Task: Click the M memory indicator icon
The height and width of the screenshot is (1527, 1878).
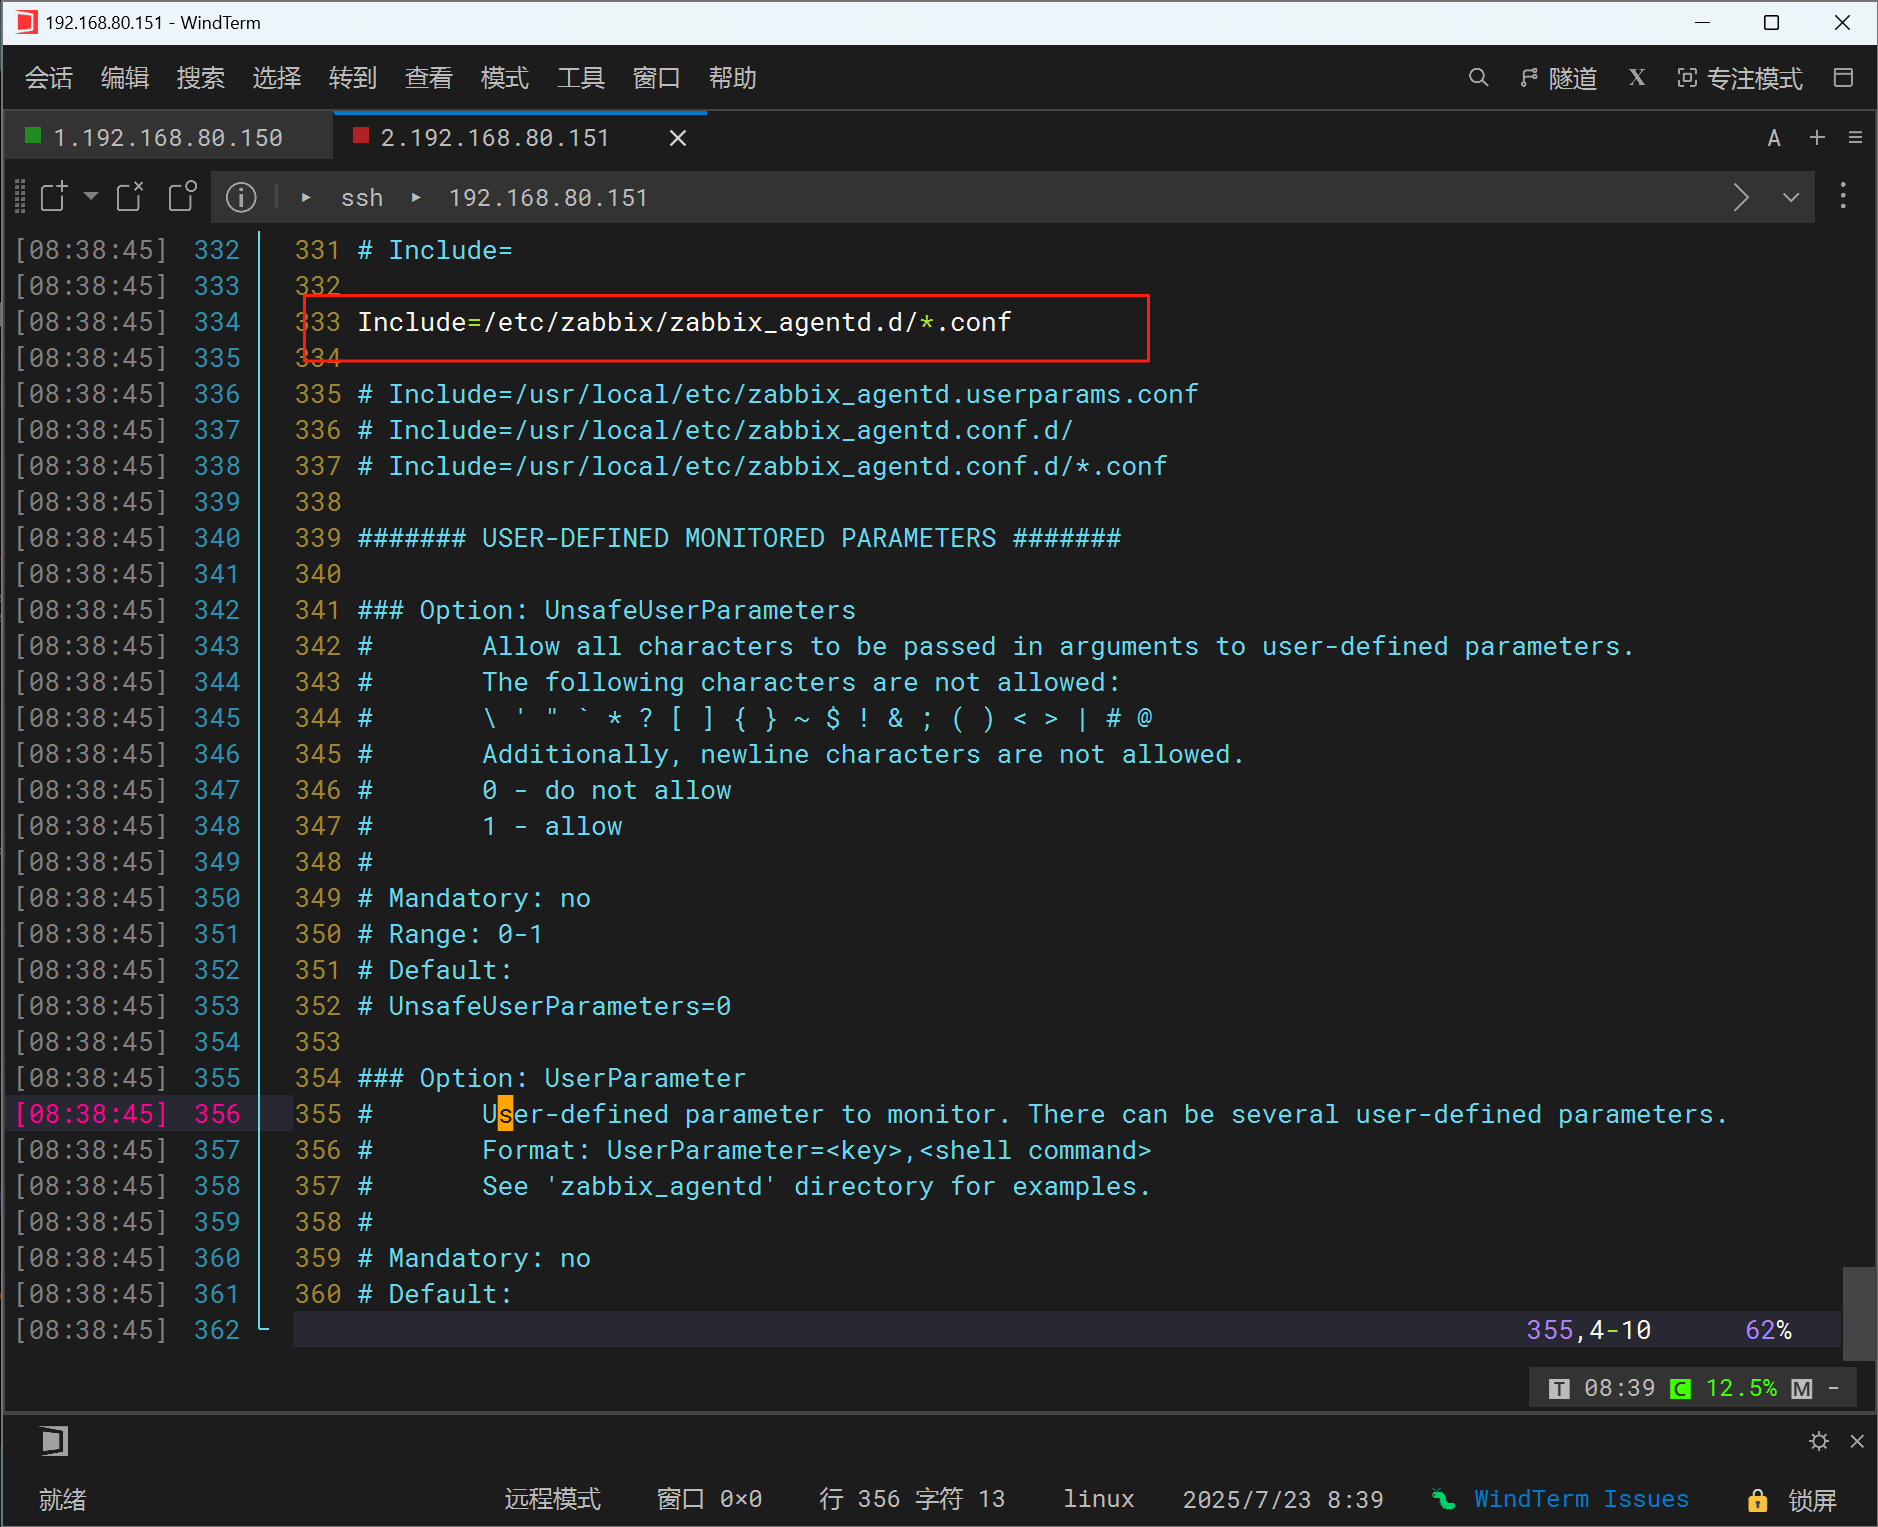Action: [x=1802, y=1388]
